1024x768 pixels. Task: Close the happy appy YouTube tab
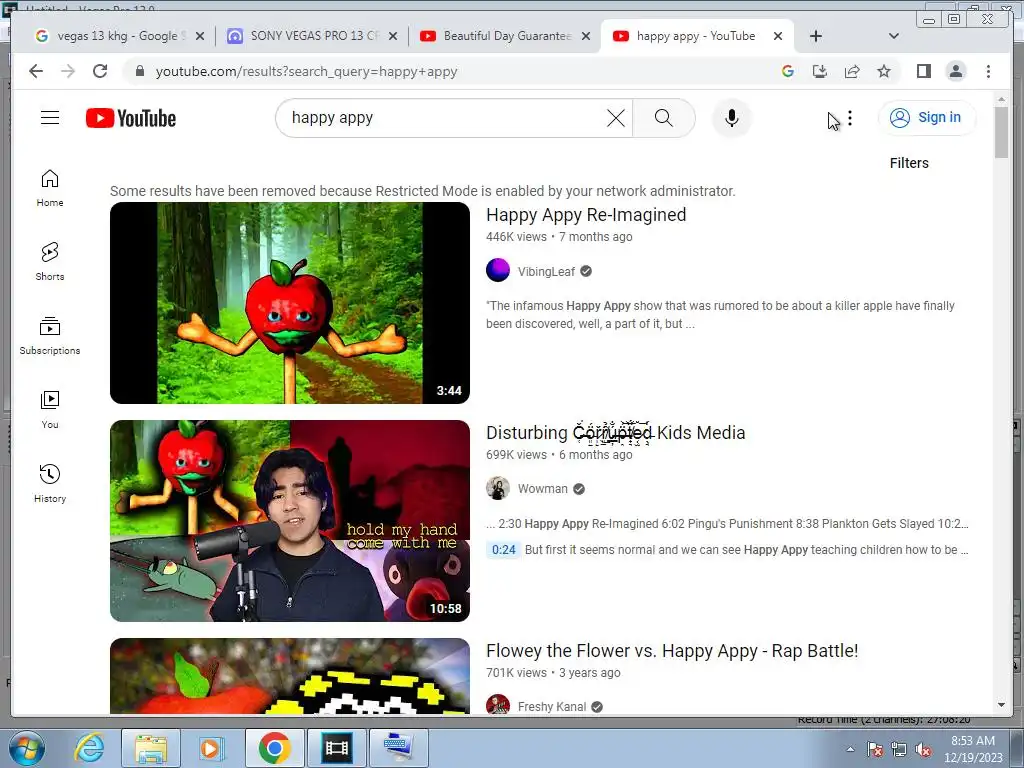pyautogui.click(x=778, y=37)
